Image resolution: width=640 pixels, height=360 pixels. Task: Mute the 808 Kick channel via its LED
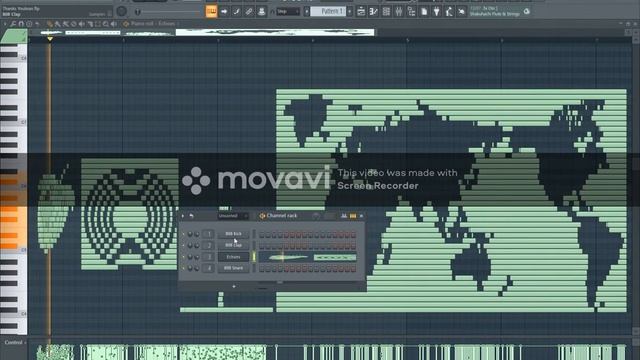183,234
